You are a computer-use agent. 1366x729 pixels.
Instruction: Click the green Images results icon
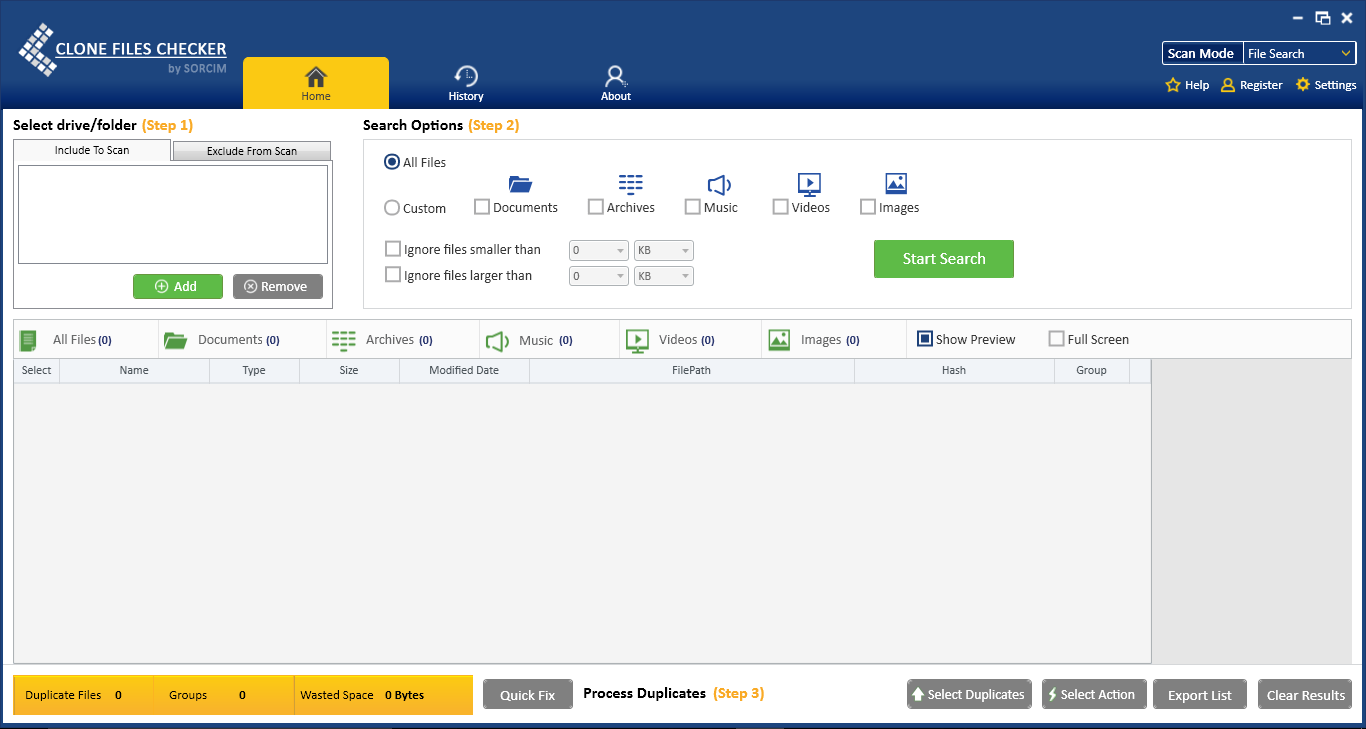pos(780,340)
